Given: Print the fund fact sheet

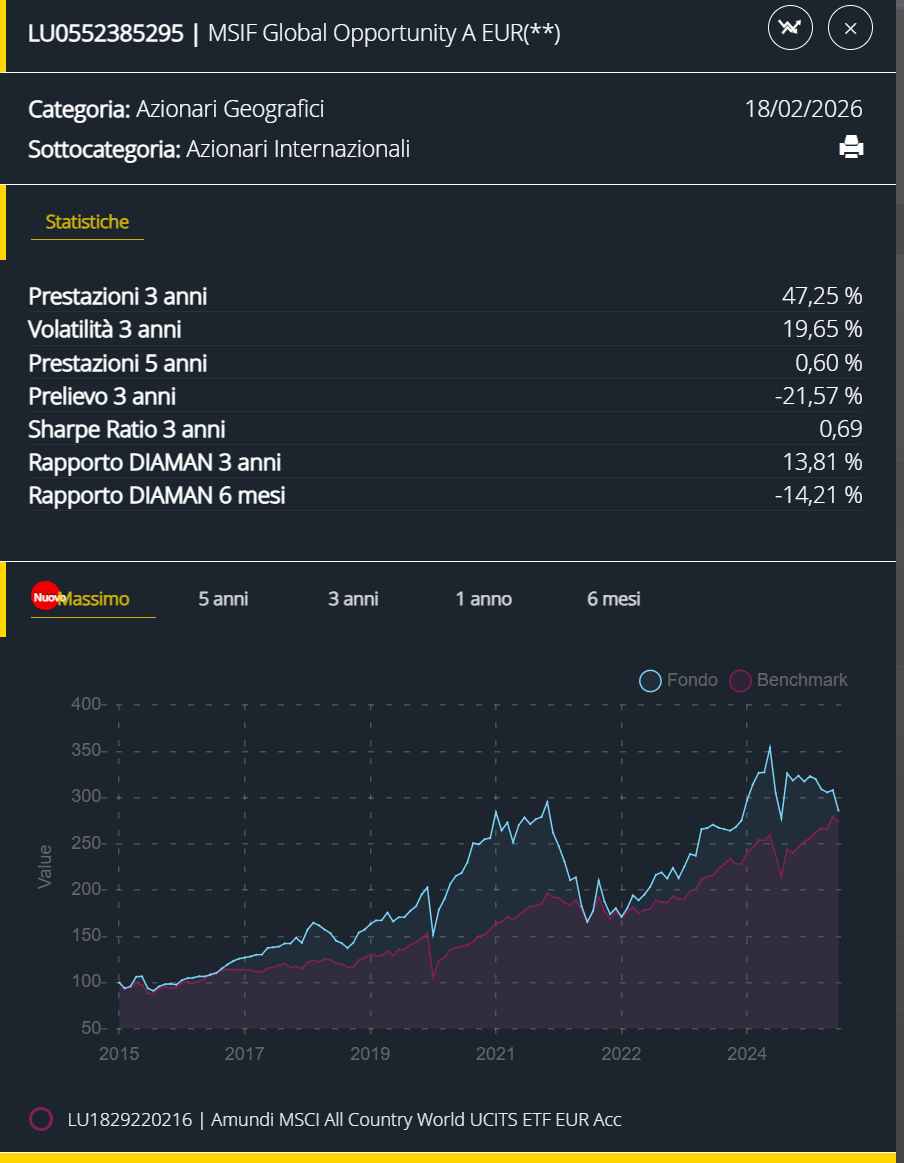Looking at the screenshot, I should click(851, 148).
